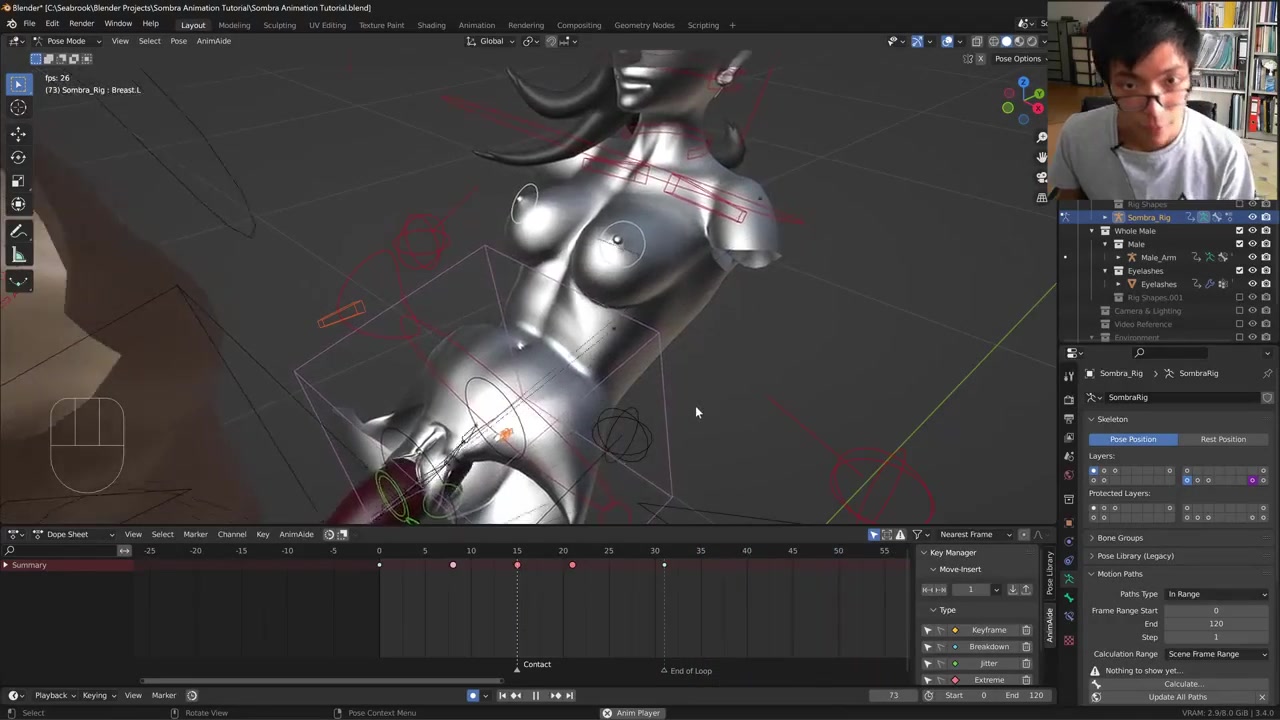The height and width of the screenshot is (720, 1280).
Task: Select the Measure tool
Action: [18, 256]
